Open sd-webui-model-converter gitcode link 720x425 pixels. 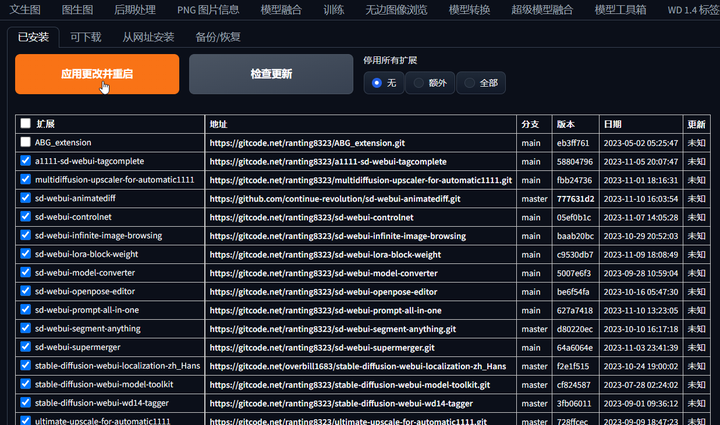323,273
